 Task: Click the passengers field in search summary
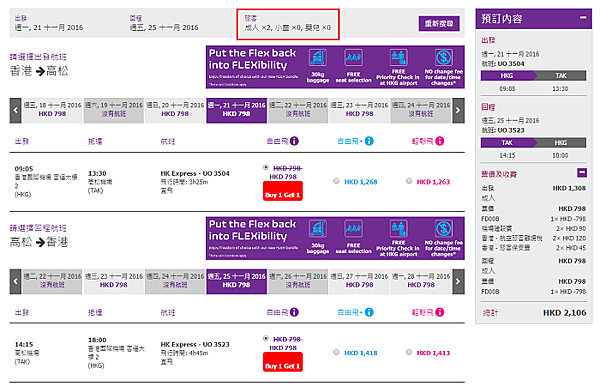pos(288,24)
